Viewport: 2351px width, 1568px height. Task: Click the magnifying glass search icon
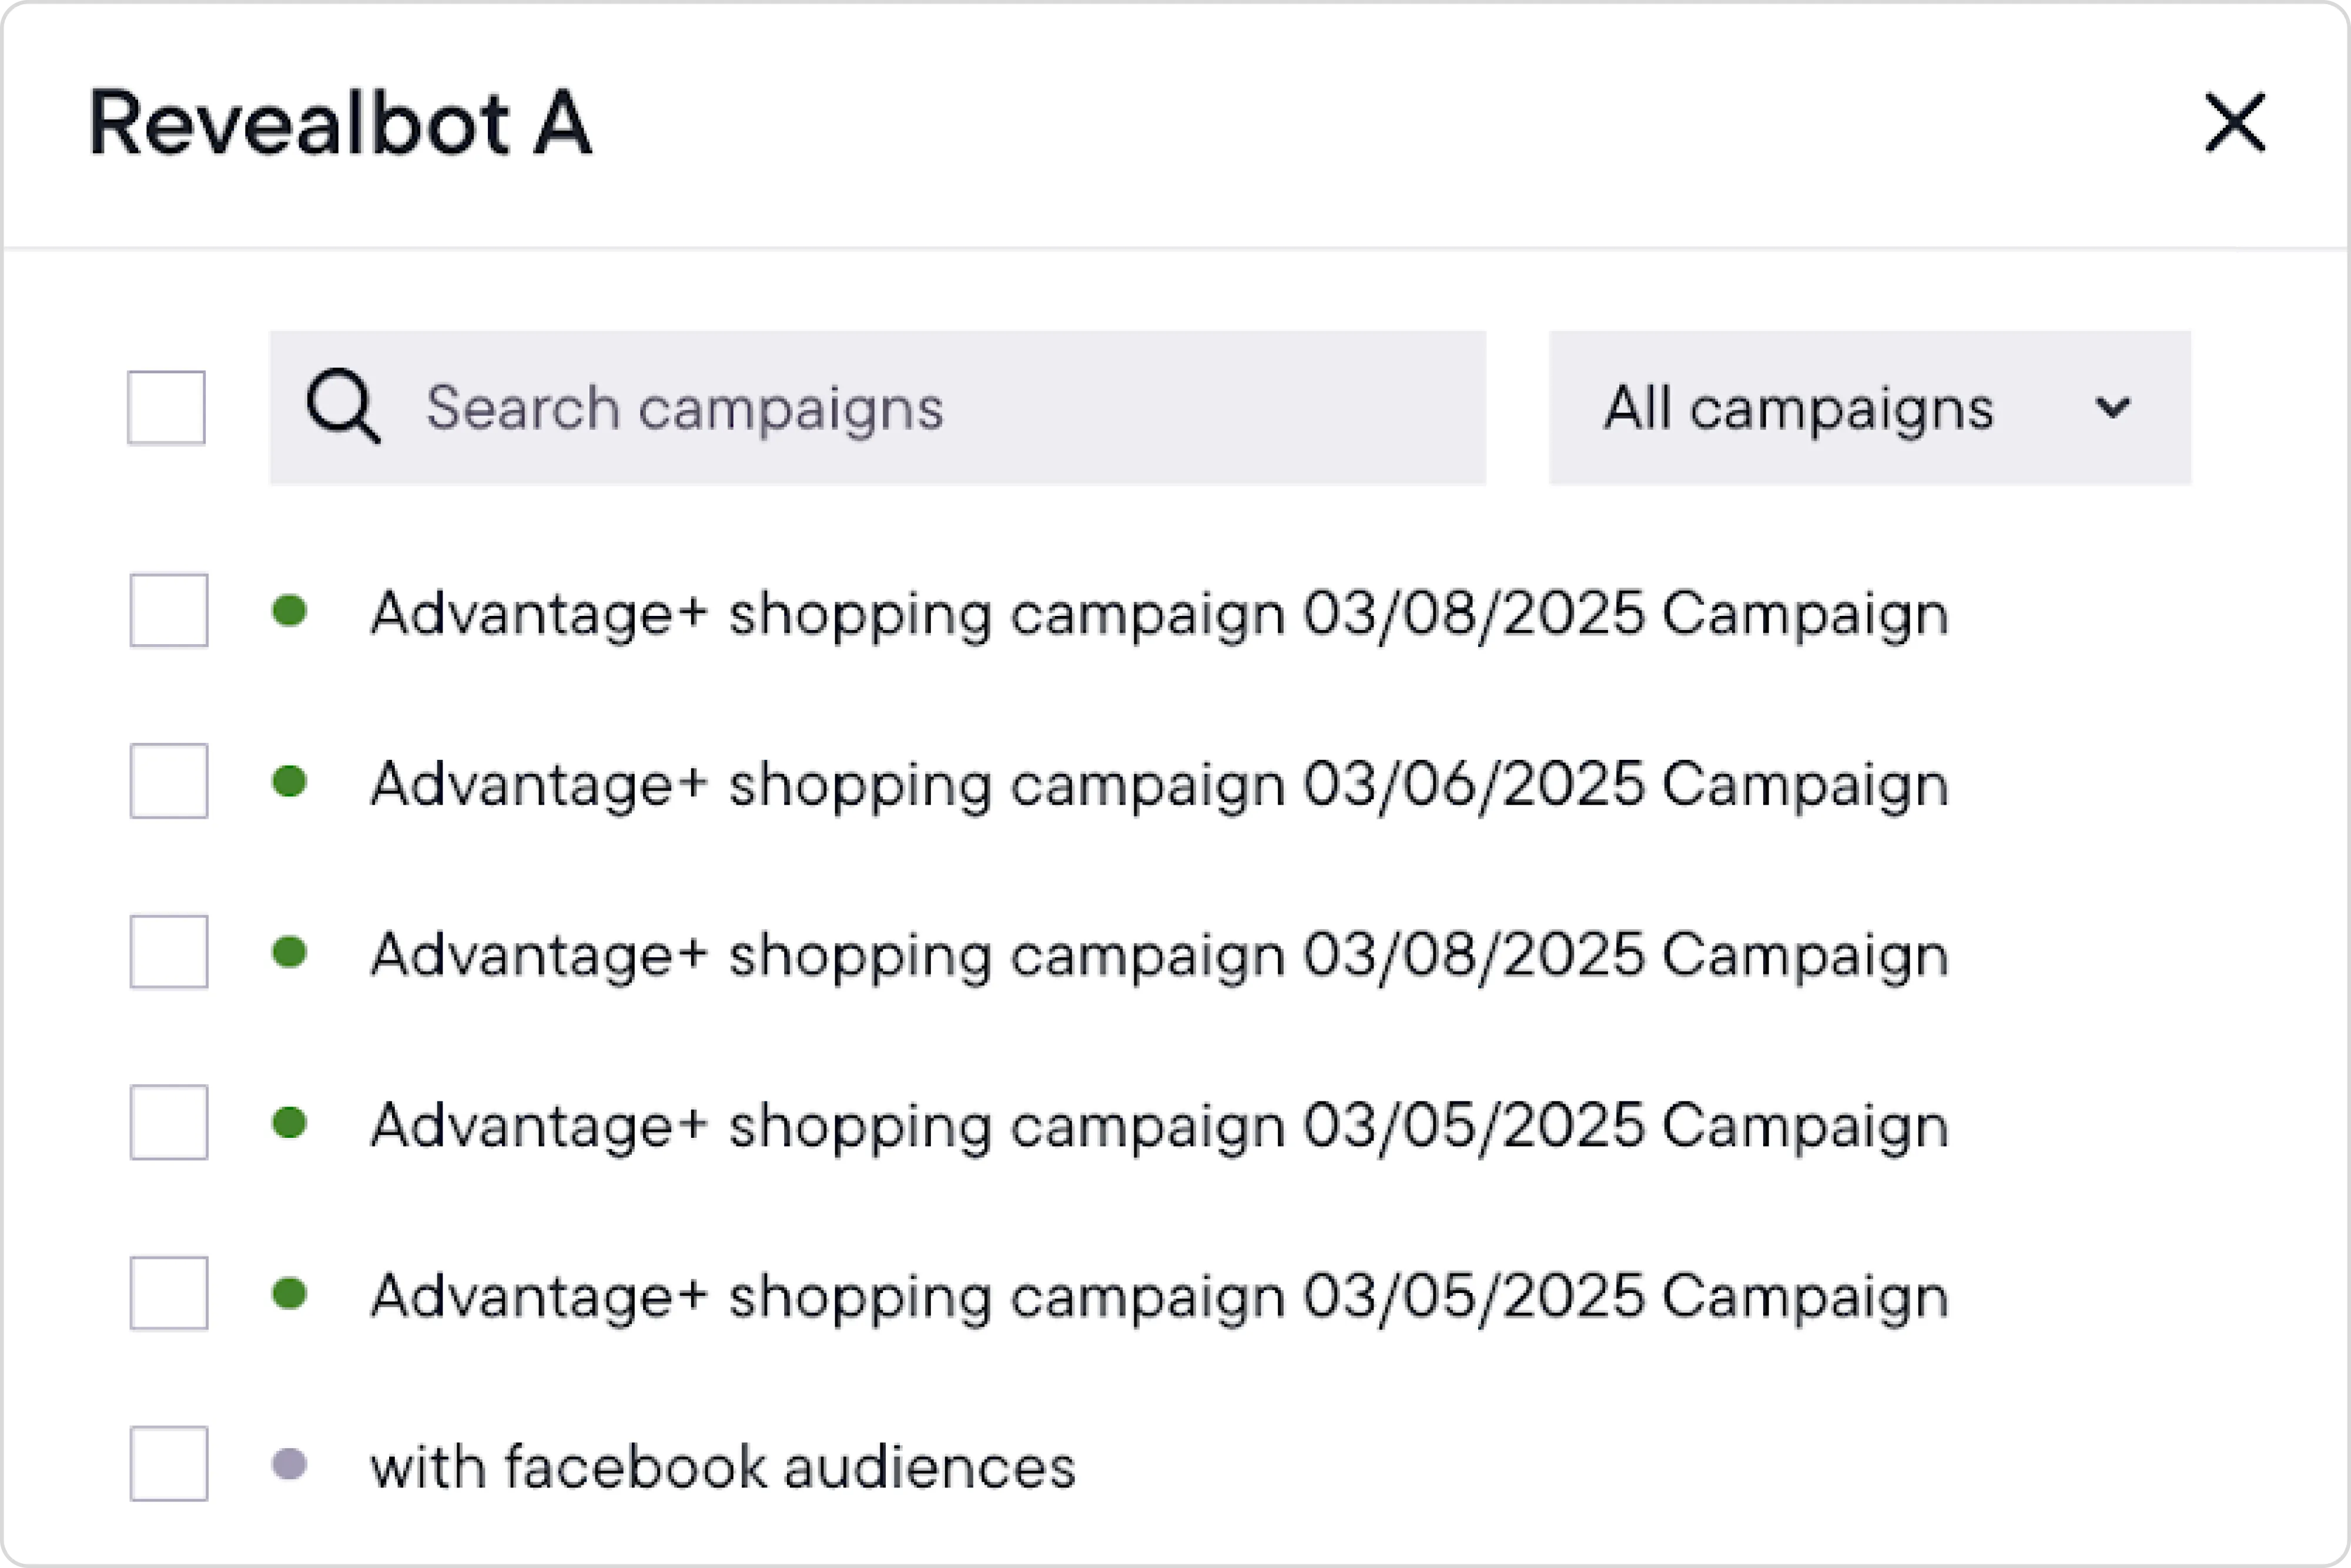[342, 407]
